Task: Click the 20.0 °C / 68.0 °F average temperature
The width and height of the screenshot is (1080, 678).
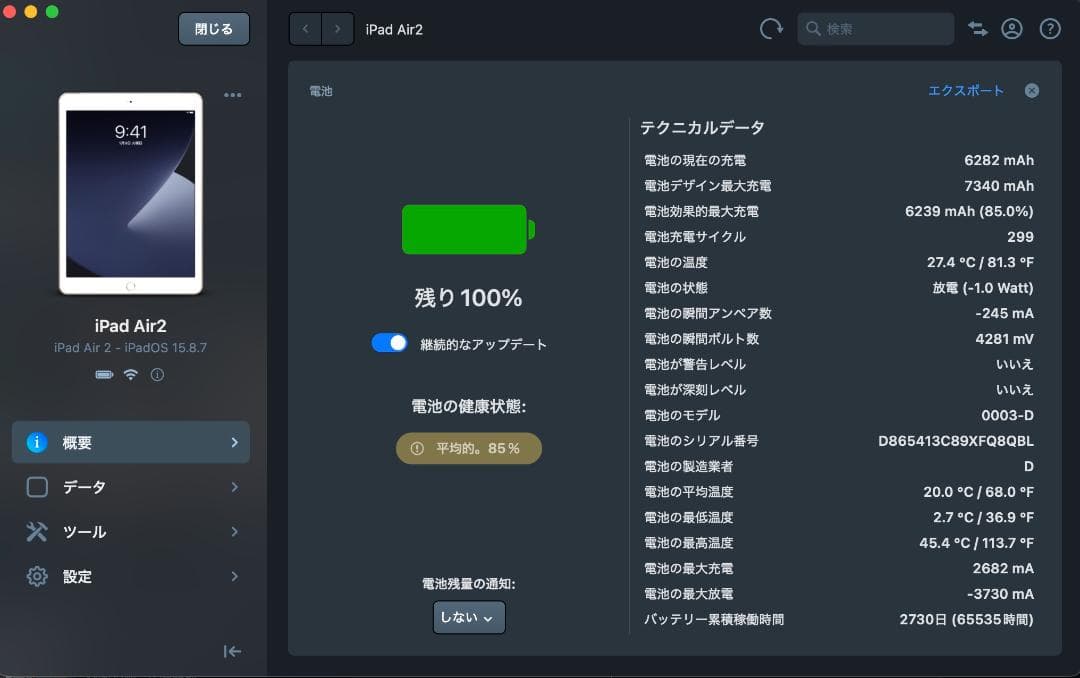Action: [978, 492]
